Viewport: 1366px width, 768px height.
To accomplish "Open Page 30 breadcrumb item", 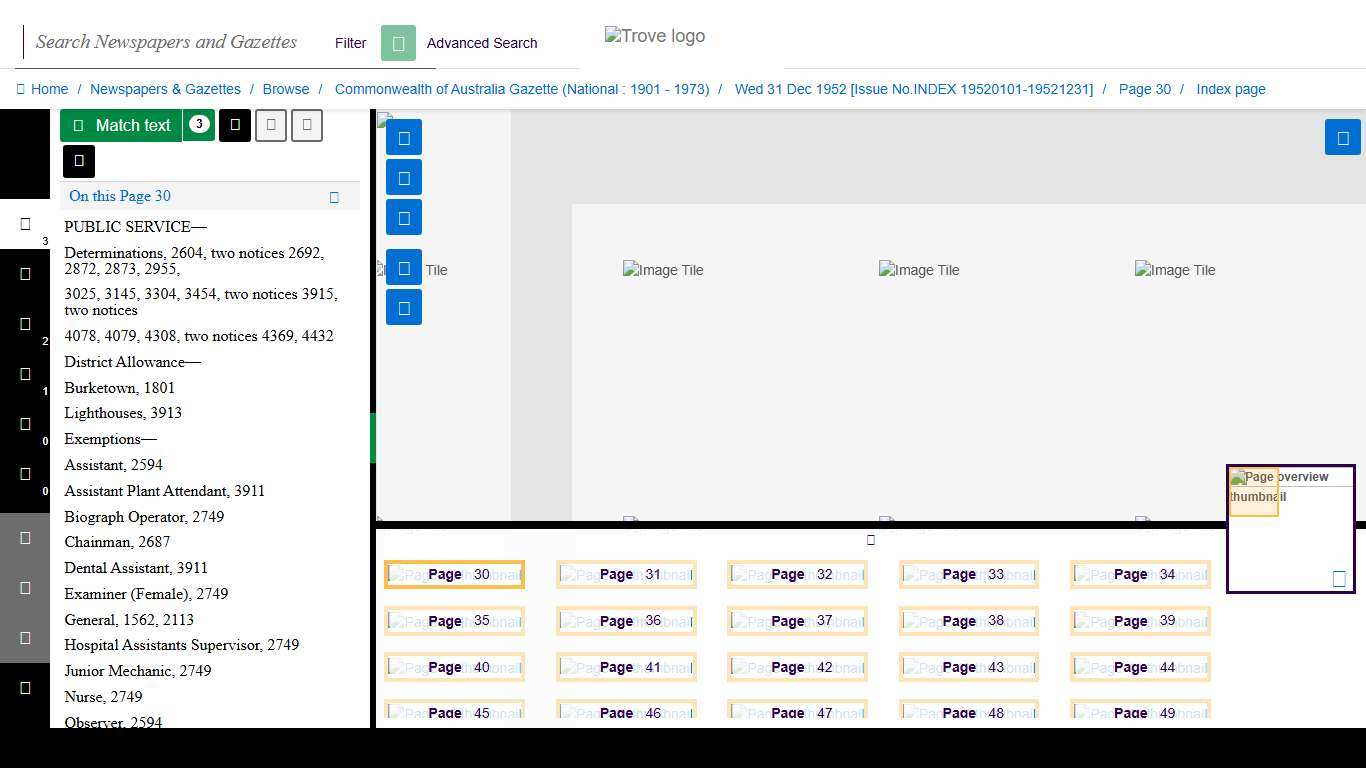I will (x=1144, y=89).
